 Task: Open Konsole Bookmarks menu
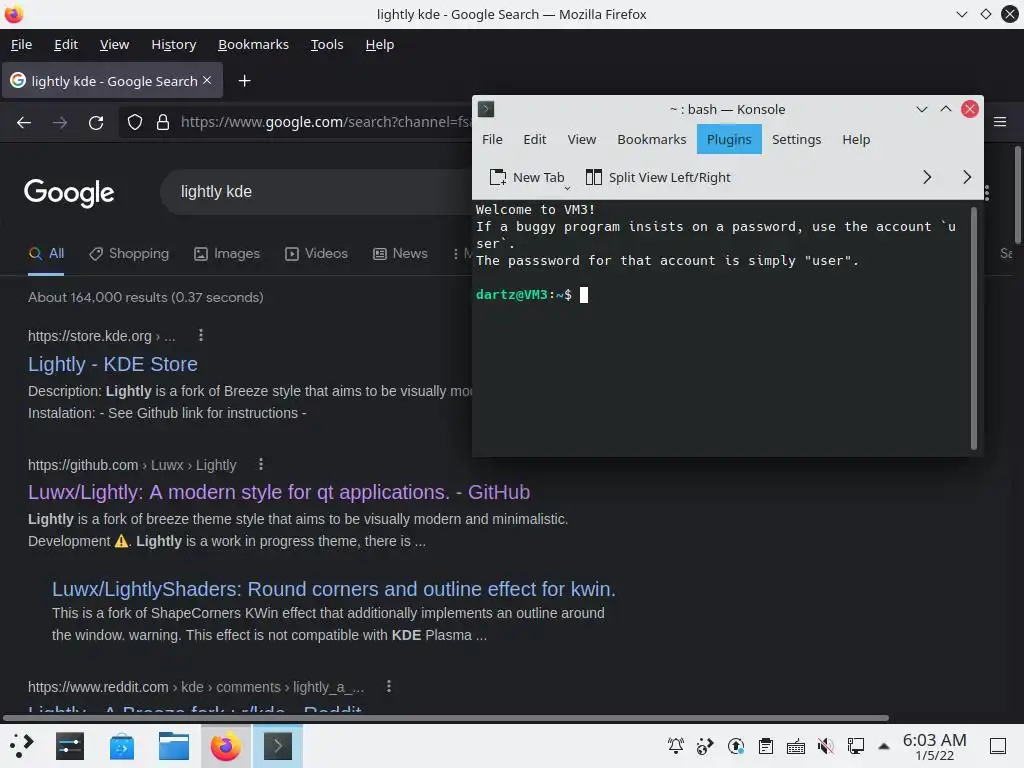click(x=652, y=140)
